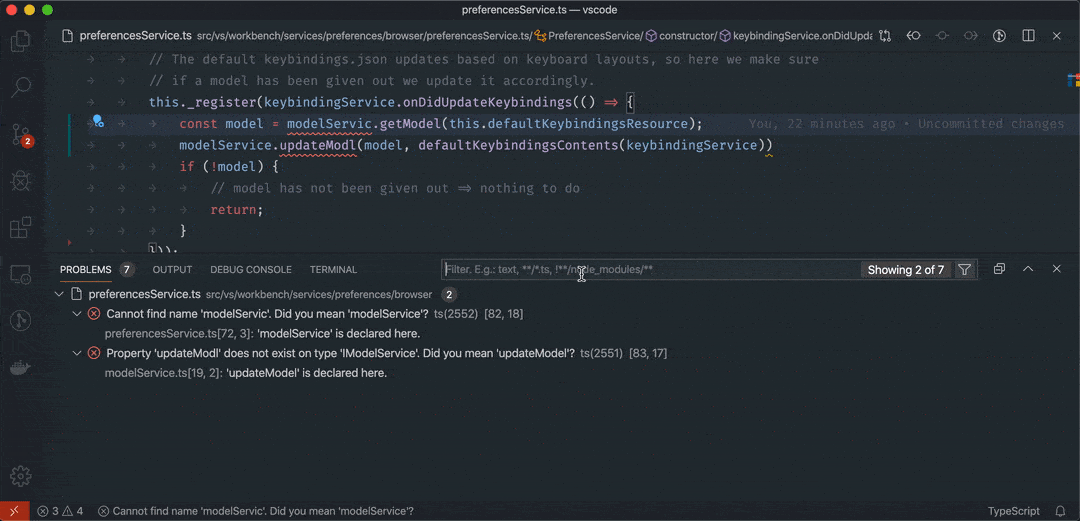The image size is (1080, 521).
Task: Collapse the preferencesService.ts problems group
Action: pyautogui.click(x=60, y=294)
